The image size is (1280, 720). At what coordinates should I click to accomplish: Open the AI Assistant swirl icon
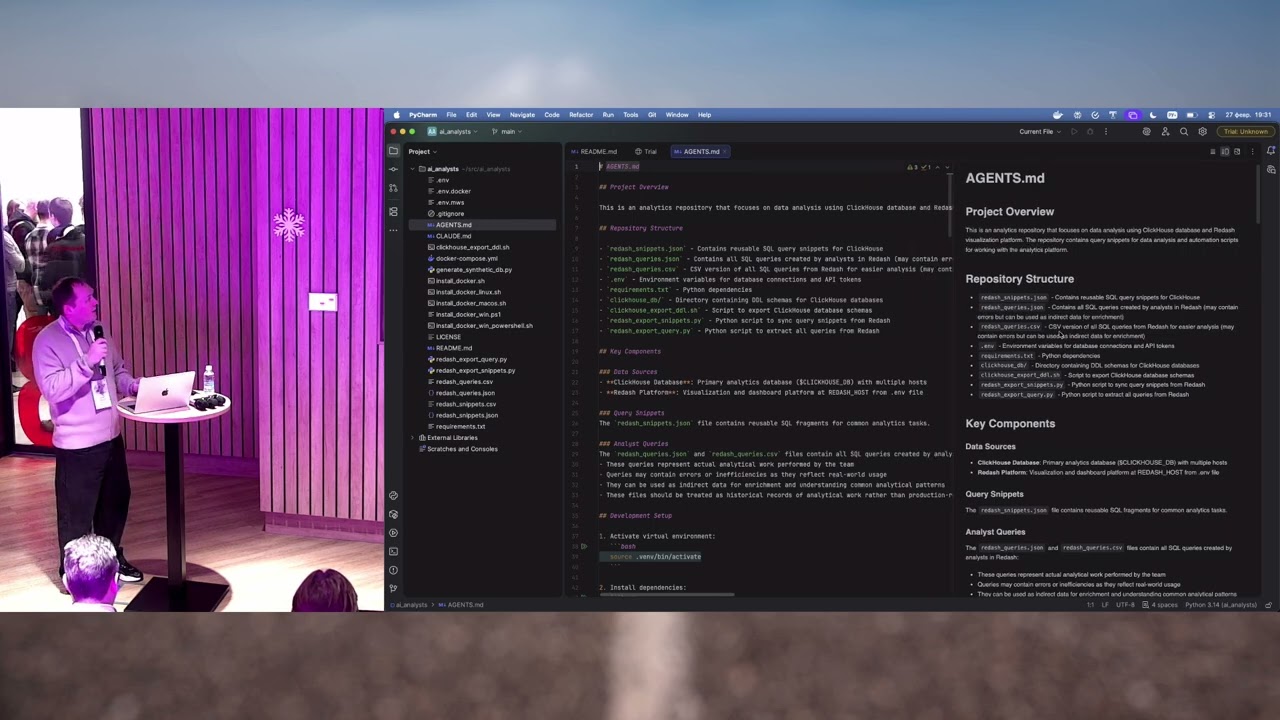[x=1146, y=131]
